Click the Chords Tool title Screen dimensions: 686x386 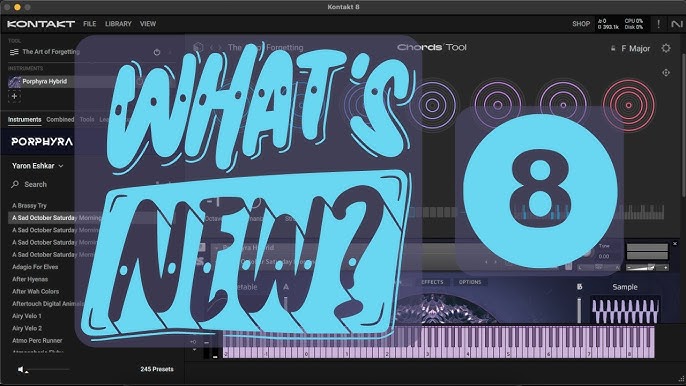pos(432,47)
